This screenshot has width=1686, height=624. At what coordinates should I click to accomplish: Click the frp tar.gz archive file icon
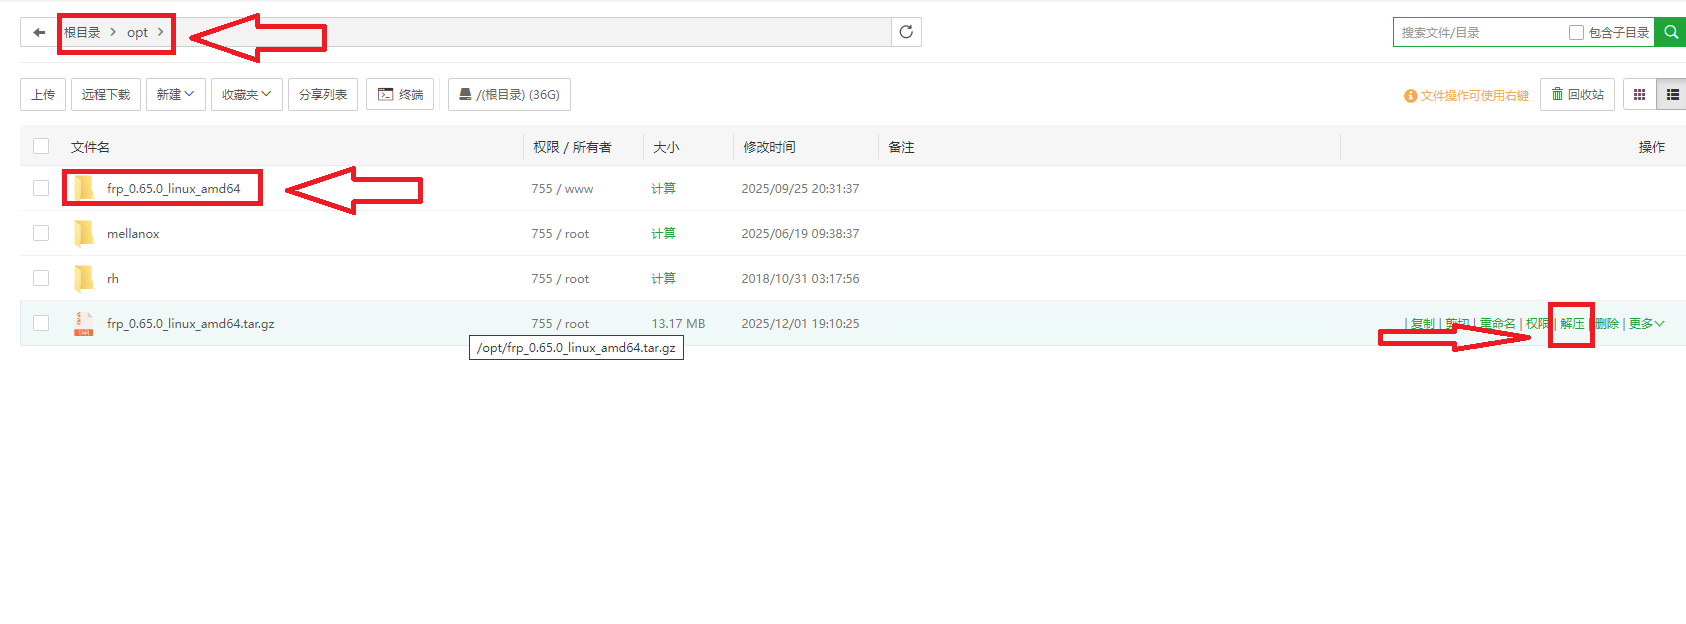click(84, 323)
